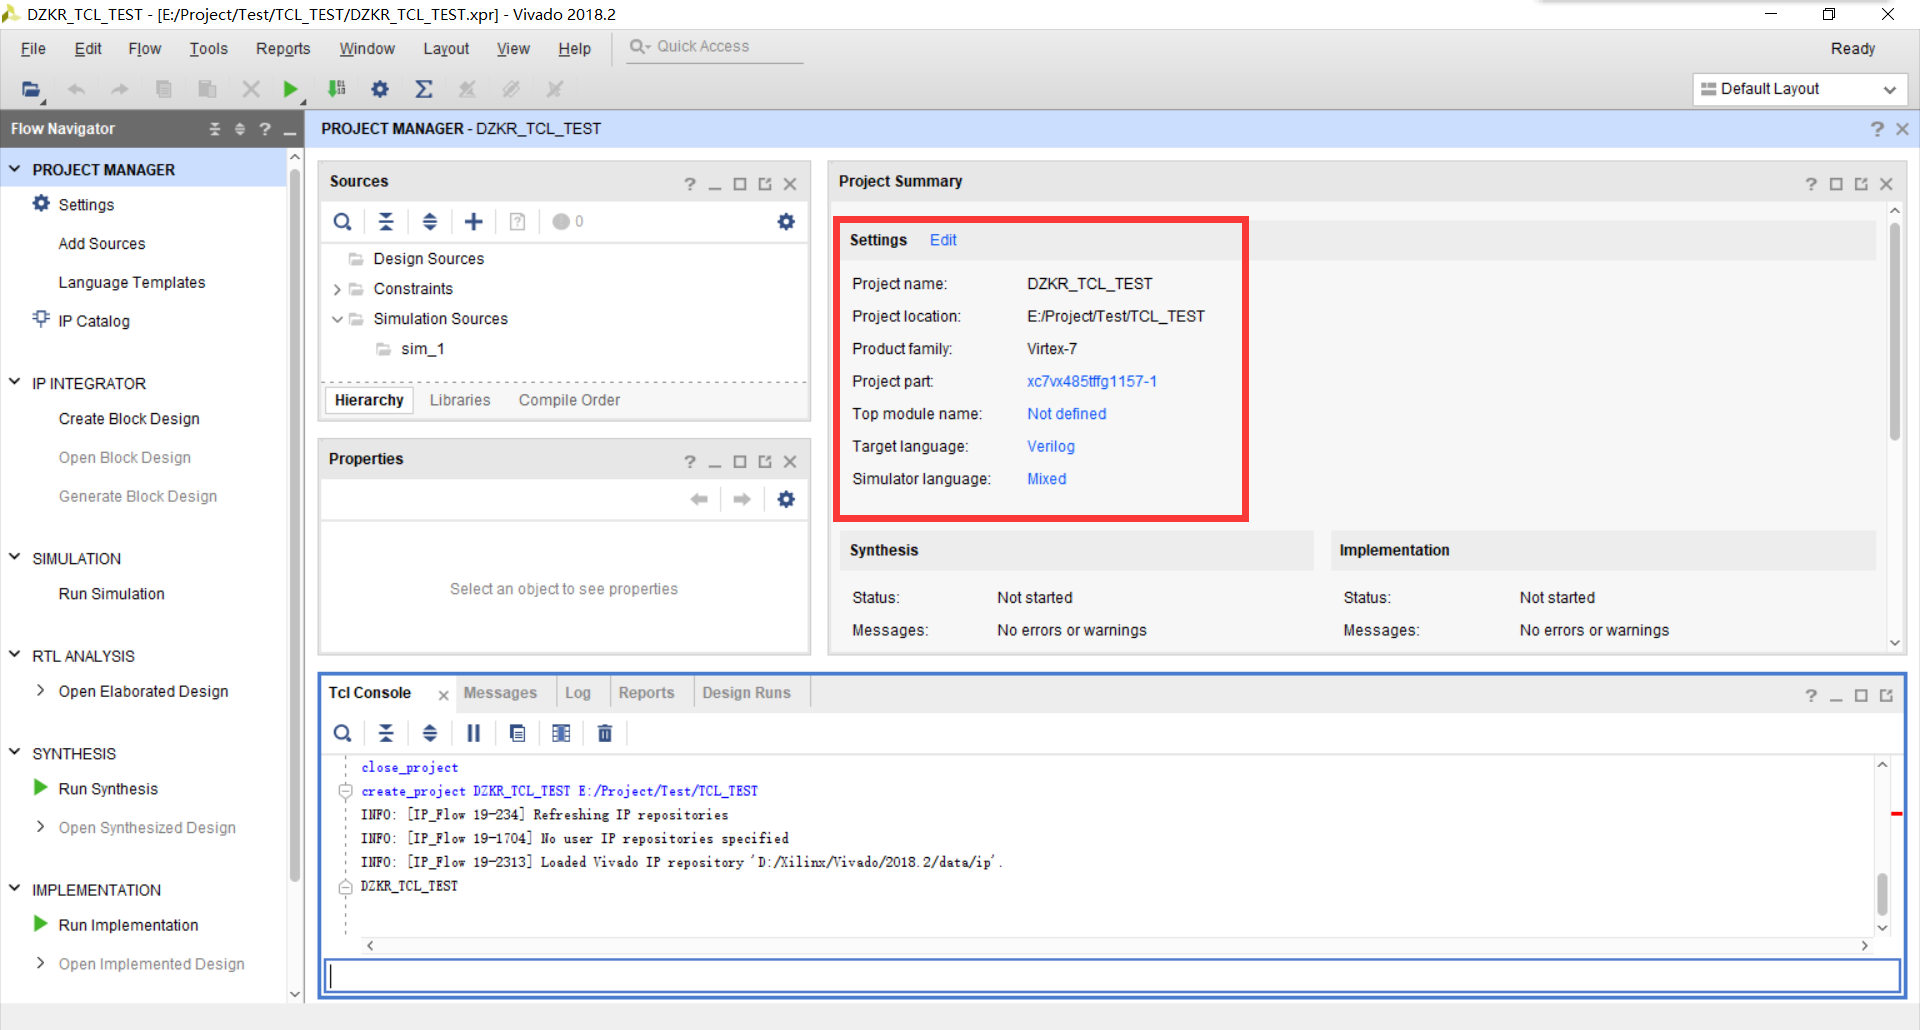Click the Mixed simulator language link
Viewport: 1920px width, 1030px height.
click(x=1047, y=479)
